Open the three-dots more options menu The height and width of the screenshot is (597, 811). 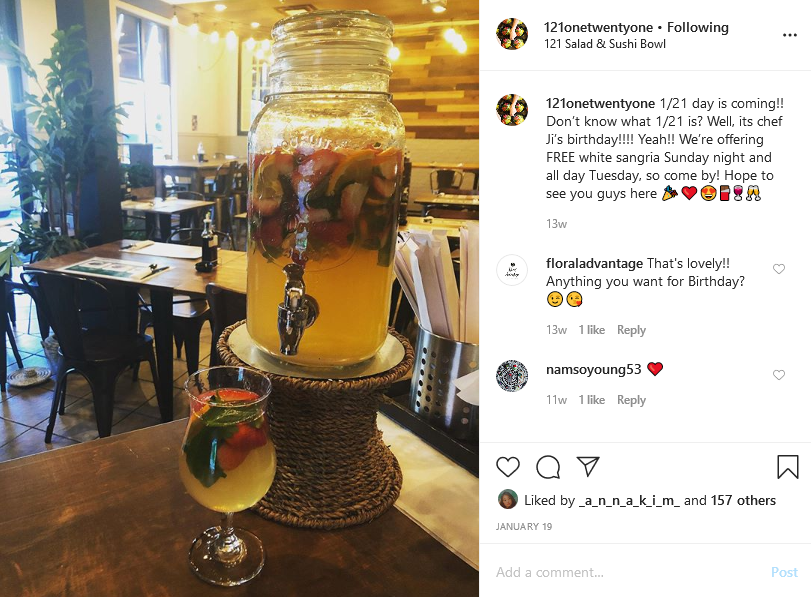pyautogui.click(x=790, y=35)
